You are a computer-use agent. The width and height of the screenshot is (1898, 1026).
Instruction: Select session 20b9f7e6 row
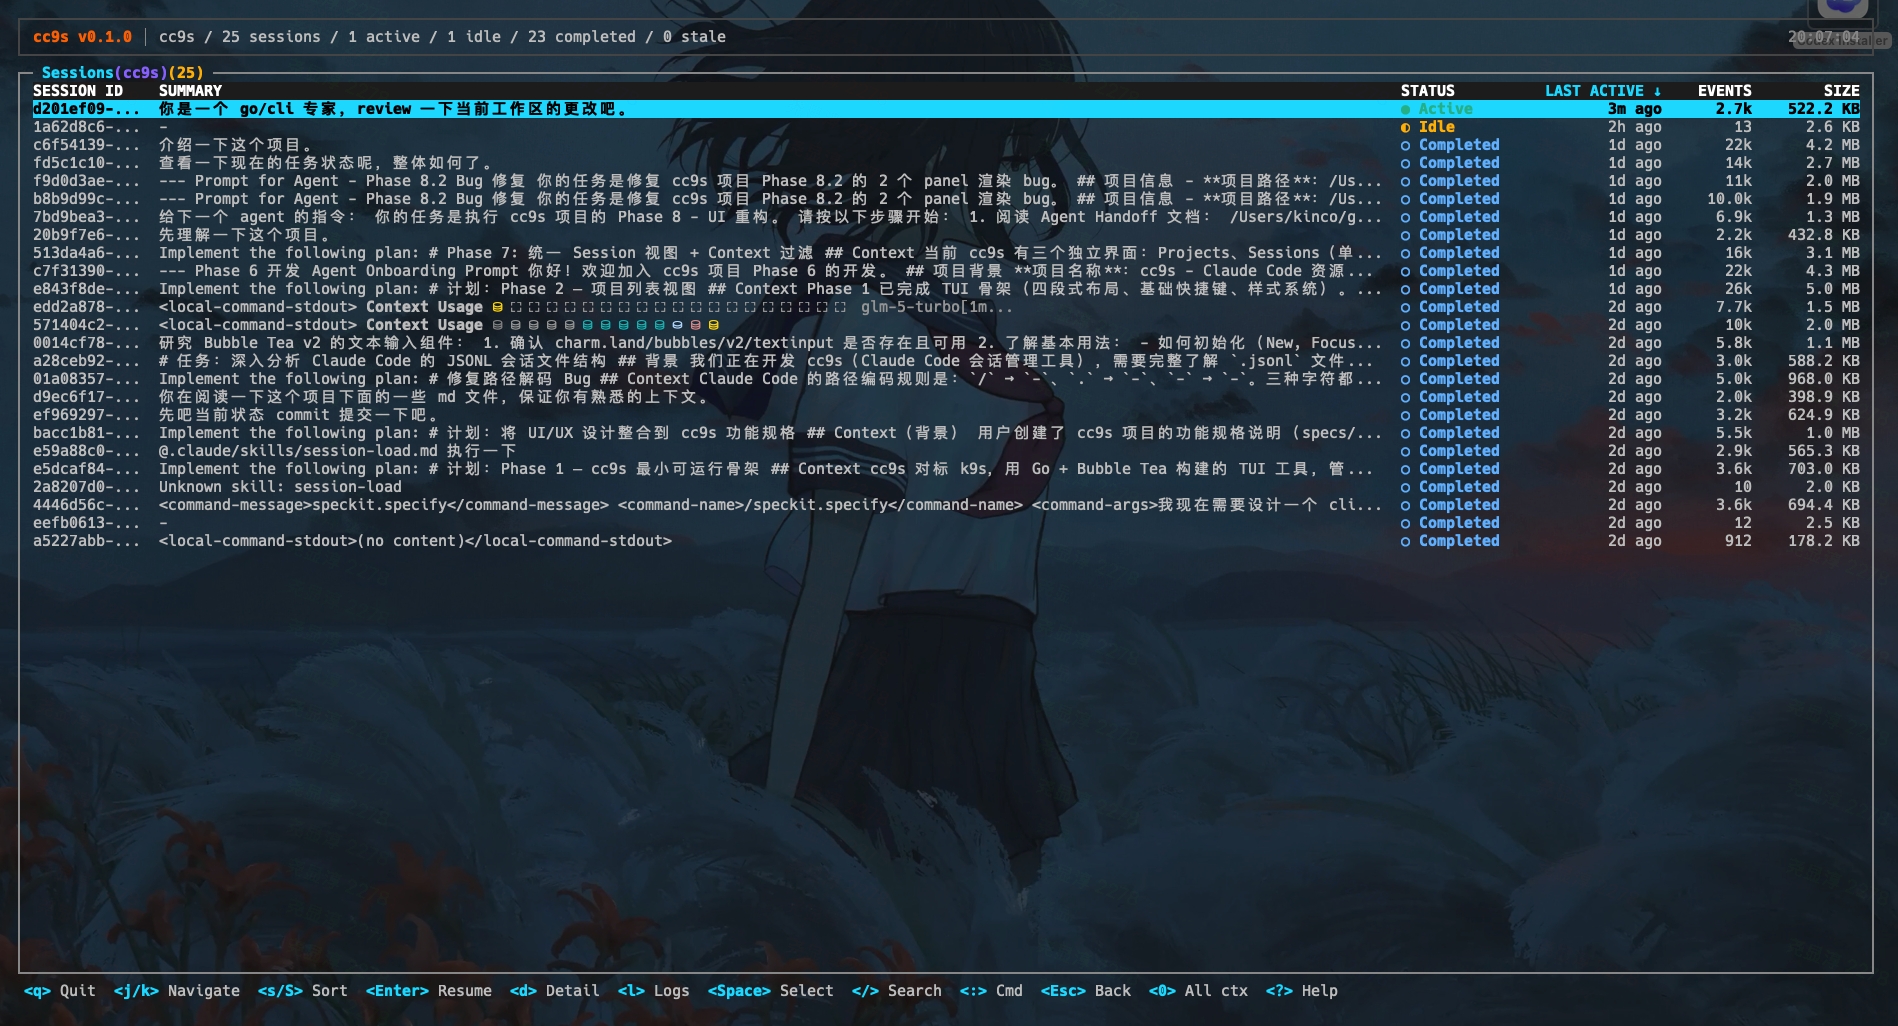pos(946,235)
